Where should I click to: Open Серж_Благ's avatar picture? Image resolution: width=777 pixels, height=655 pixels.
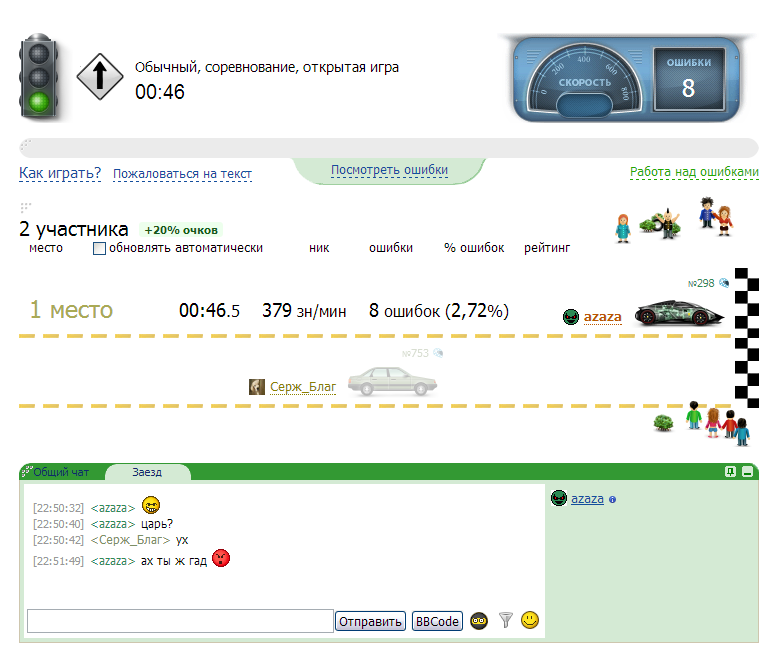click(x=257, y=387)
